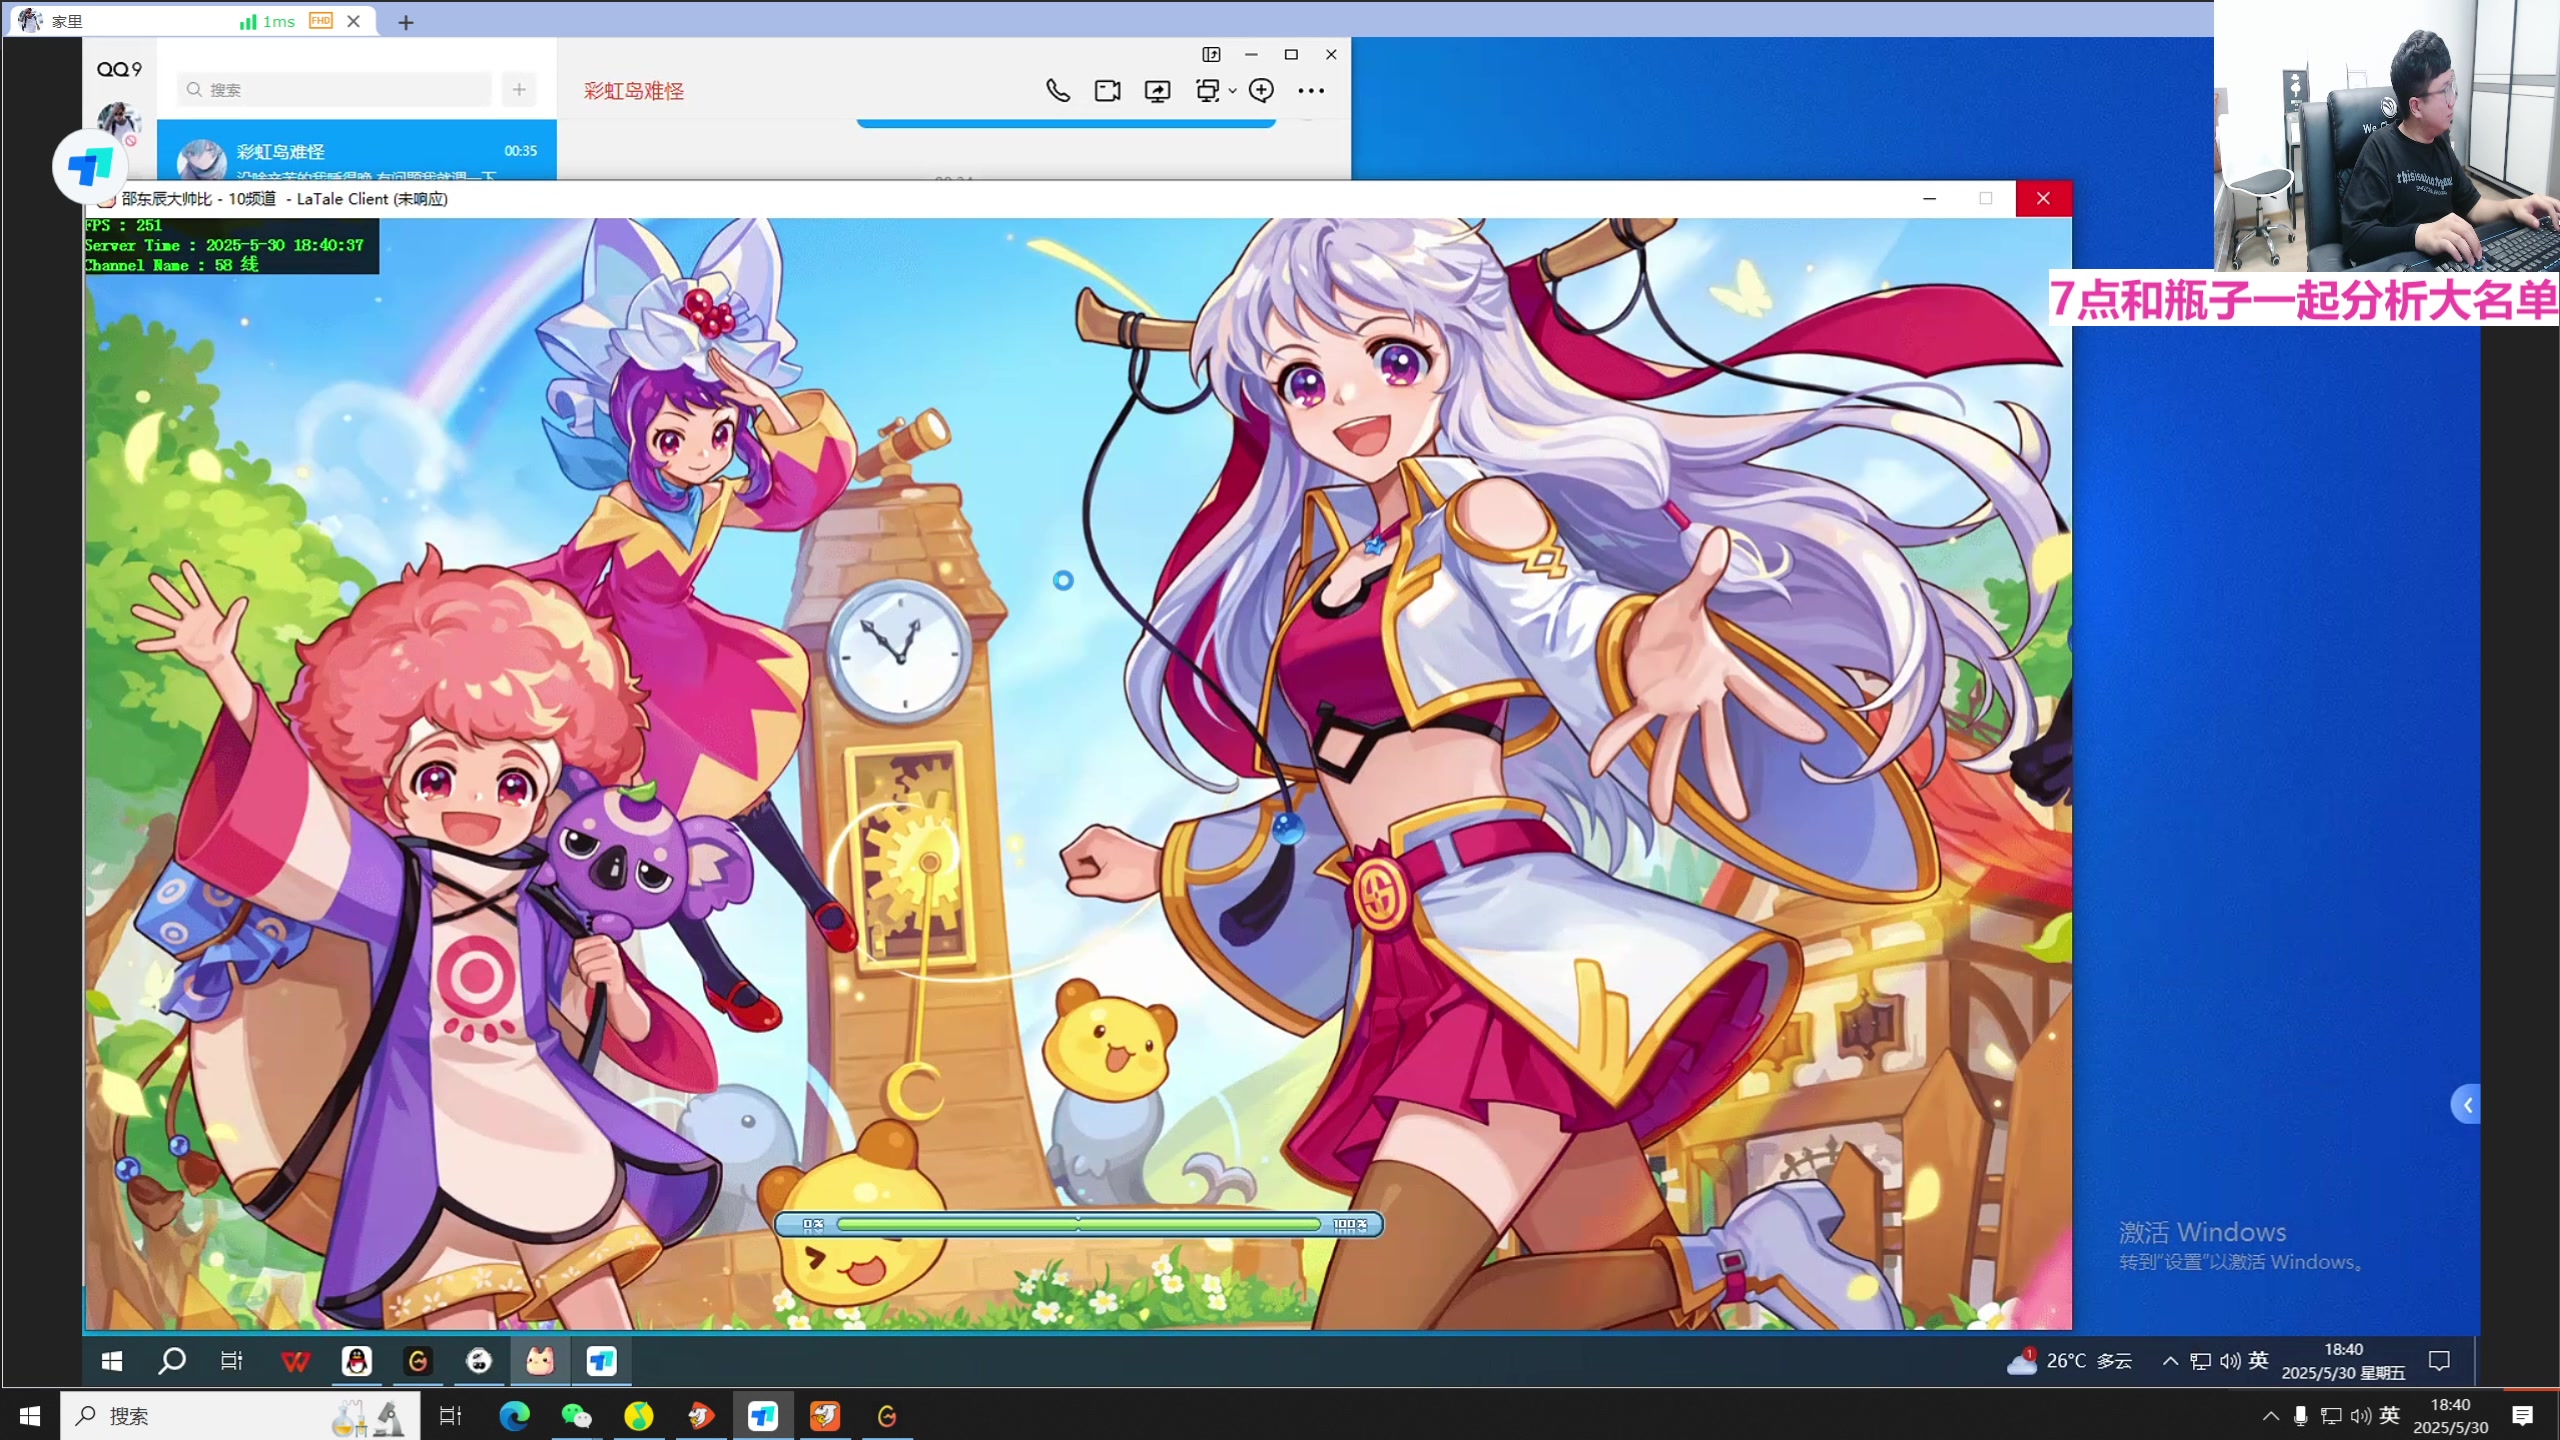This screenshot has height=1440, width=2560.
Task: Expand the remote system tray hidden icons
Action: point(2170,1361)
